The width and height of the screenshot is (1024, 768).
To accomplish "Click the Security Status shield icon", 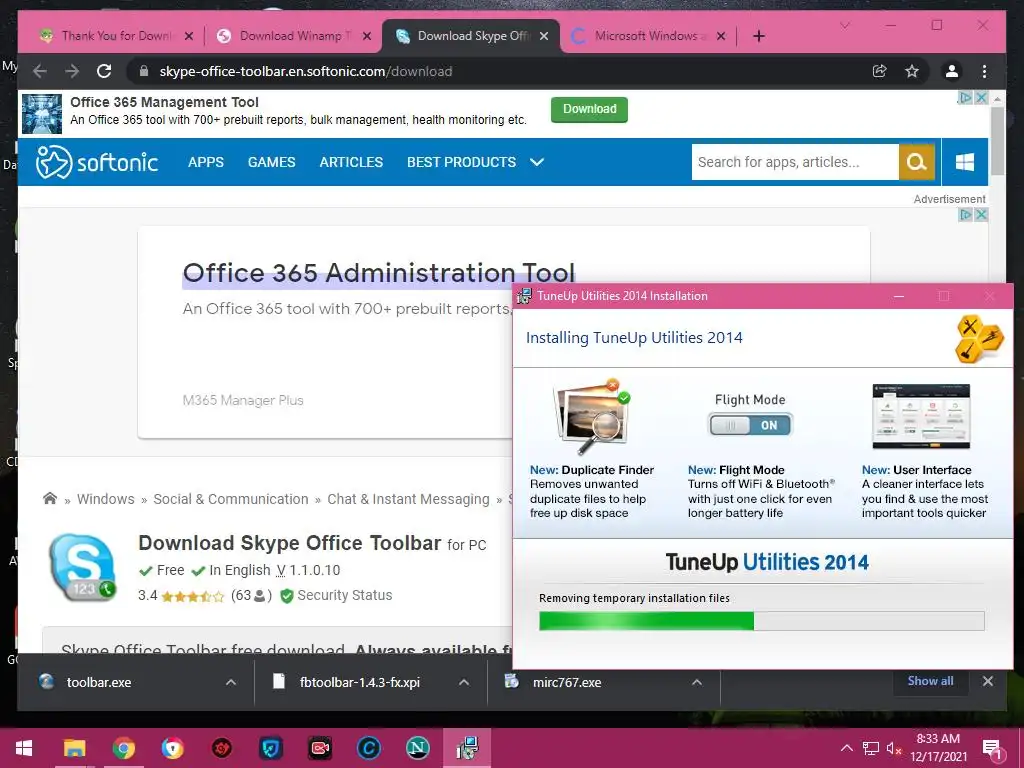I will [286, 596].
